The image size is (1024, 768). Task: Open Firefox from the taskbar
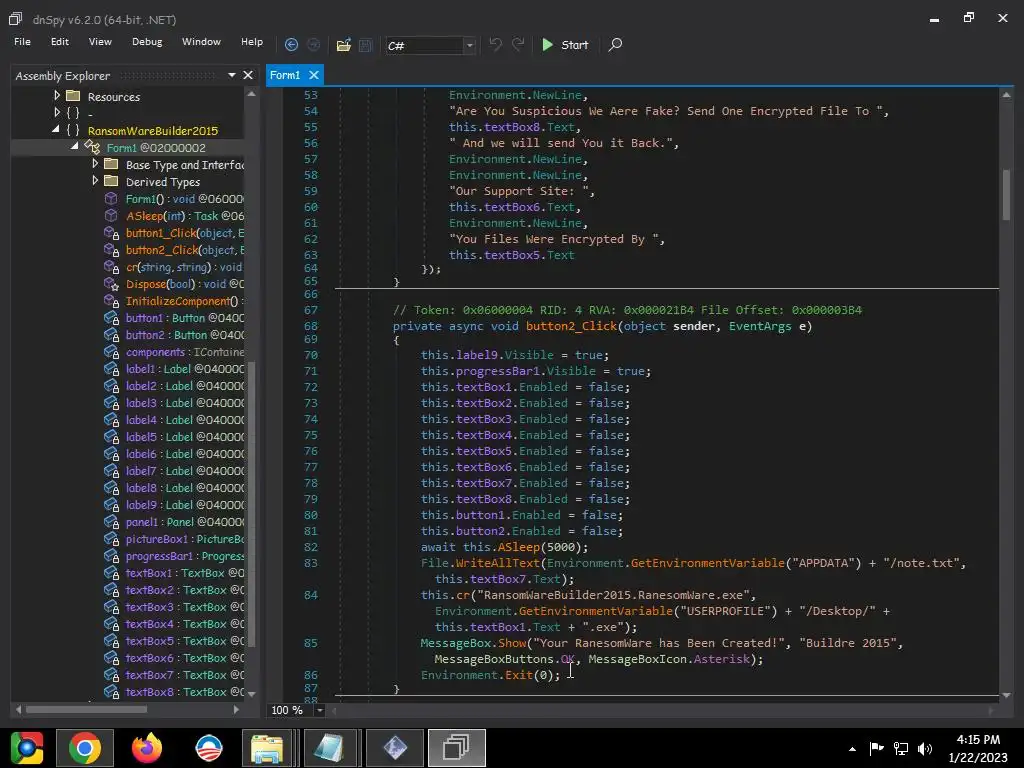click(x=147, y=748)
